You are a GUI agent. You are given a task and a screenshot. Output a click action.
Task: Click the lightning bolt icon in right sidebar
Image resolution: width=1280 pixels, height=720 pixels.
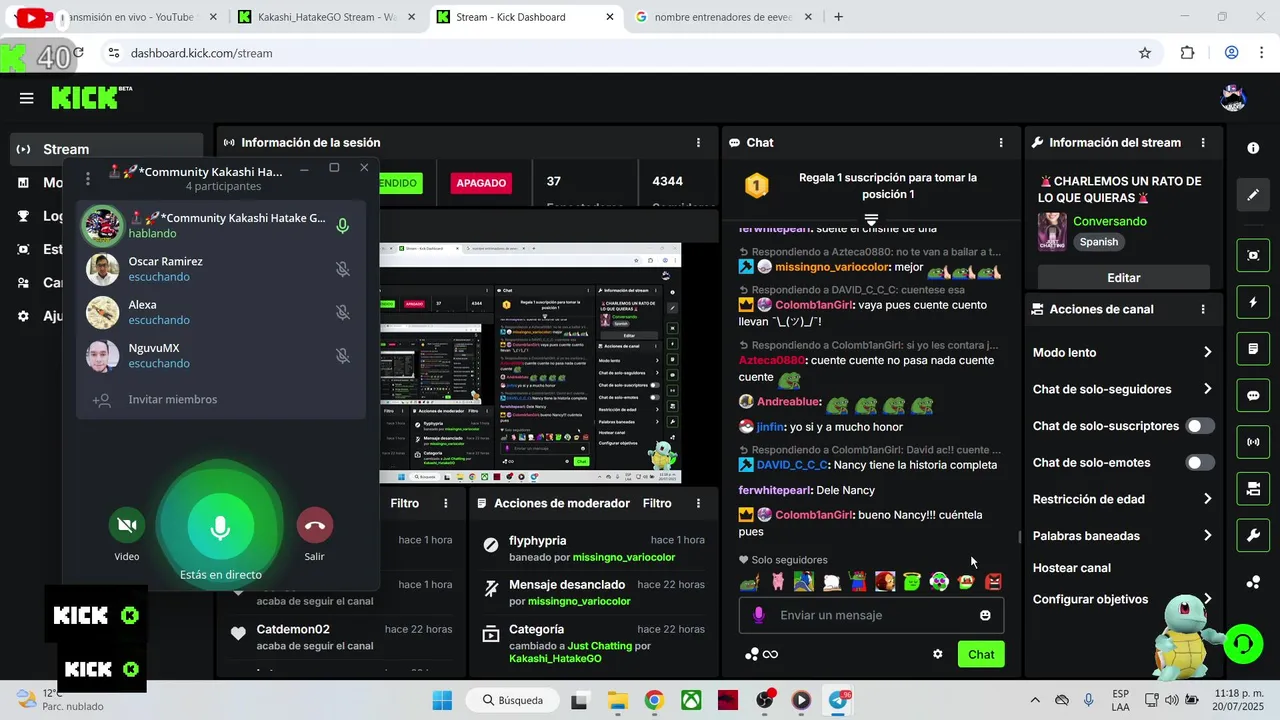coord(1253,302)
